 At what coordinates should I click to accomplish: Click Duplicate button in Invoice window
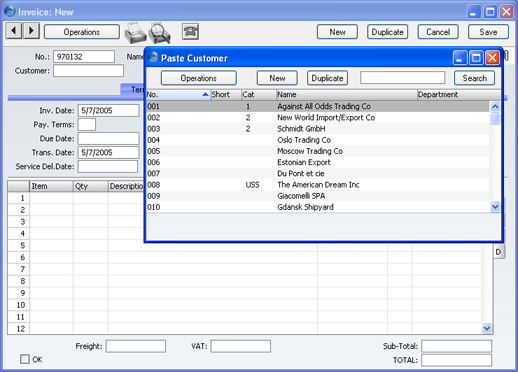[x=387, y=32]
